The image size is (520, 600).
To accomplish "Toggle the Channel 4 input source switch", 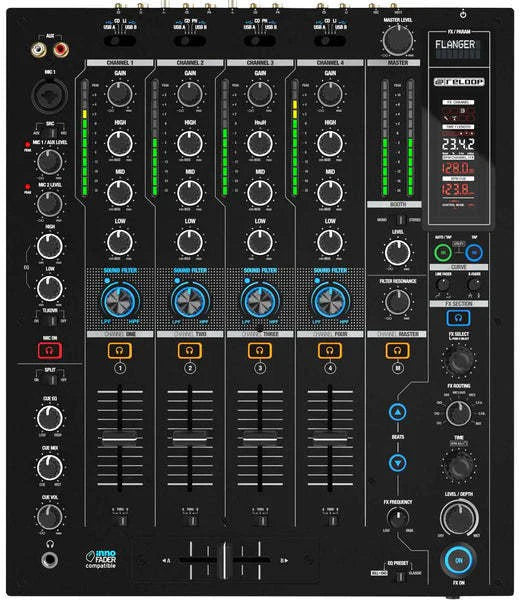I will point(330,41).
